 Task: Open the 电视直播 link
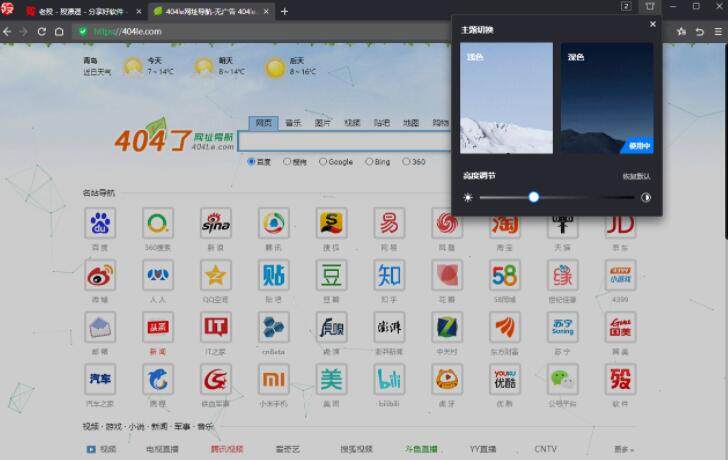tap(162, 449)
